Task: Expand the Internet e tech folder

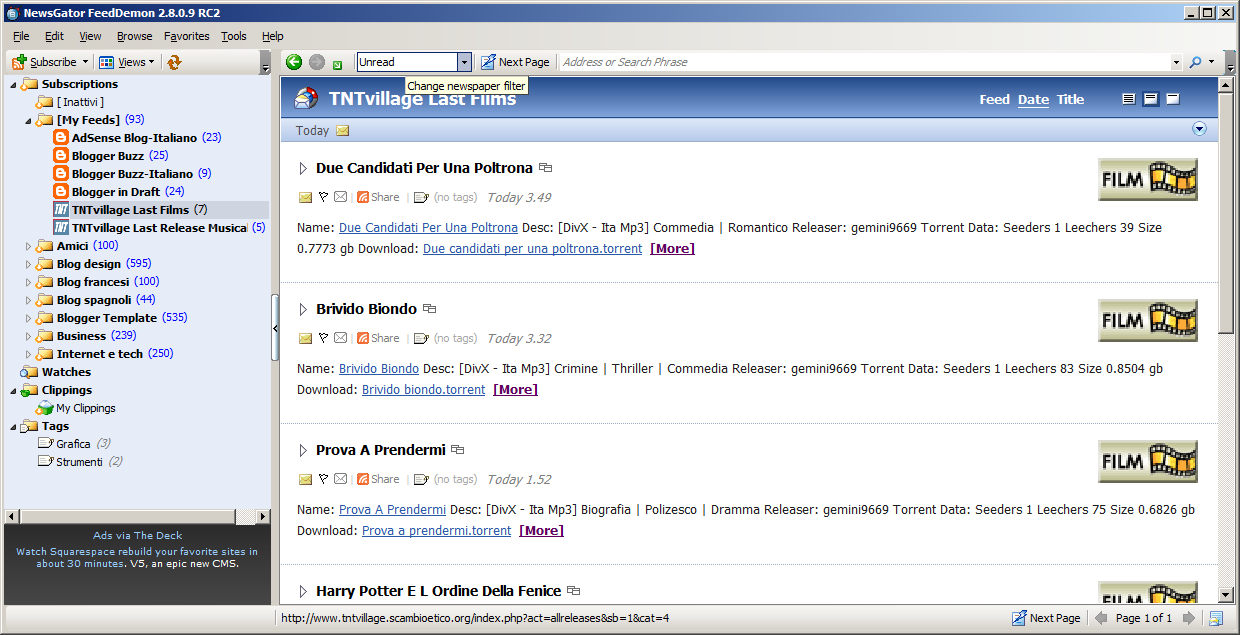Action: point(28,354)
